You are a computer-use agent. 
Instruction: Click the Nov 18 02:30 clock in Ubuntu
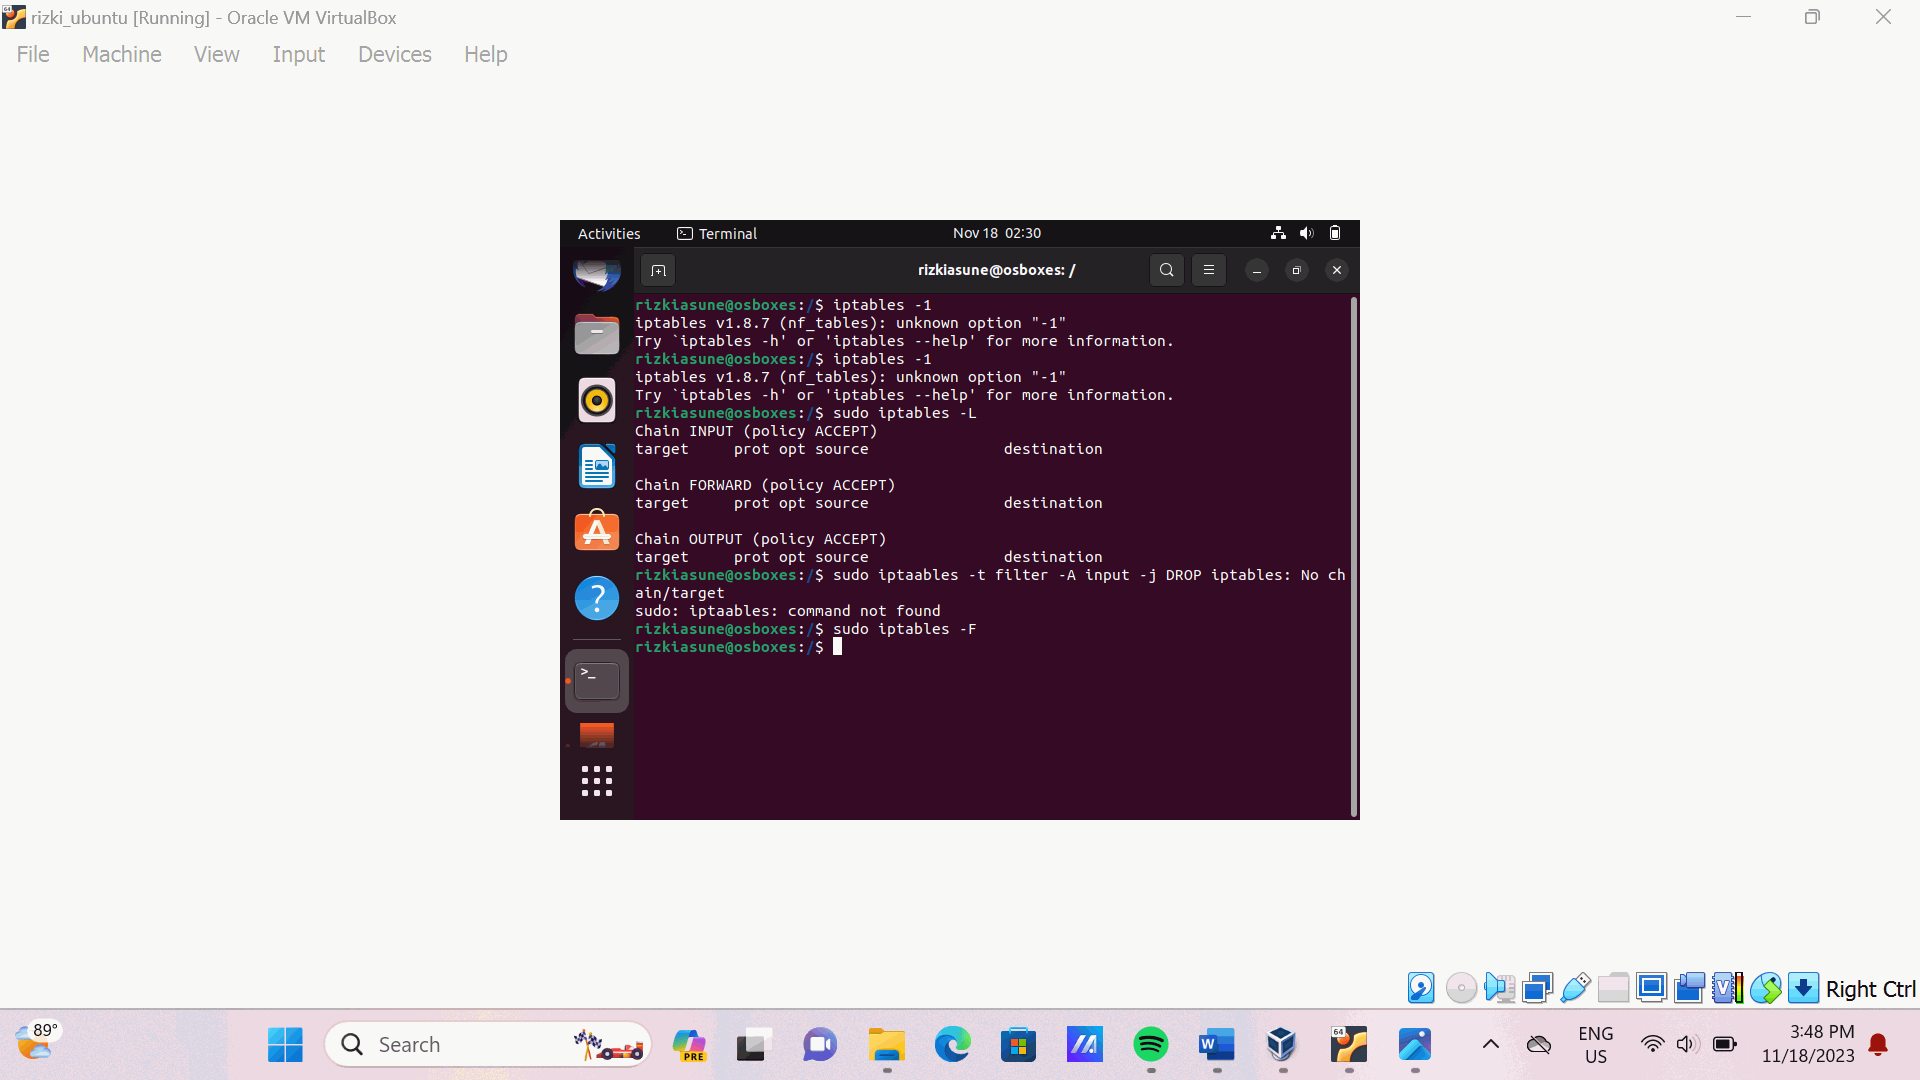pyautogui.click(x=997, y=233)
